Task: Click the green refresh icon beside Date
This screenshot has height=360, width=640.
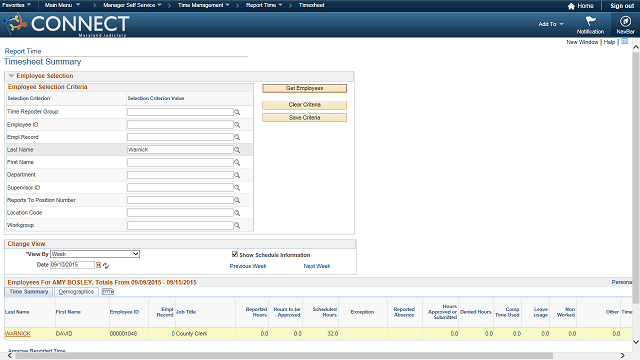Action: [x=106, y=266]
